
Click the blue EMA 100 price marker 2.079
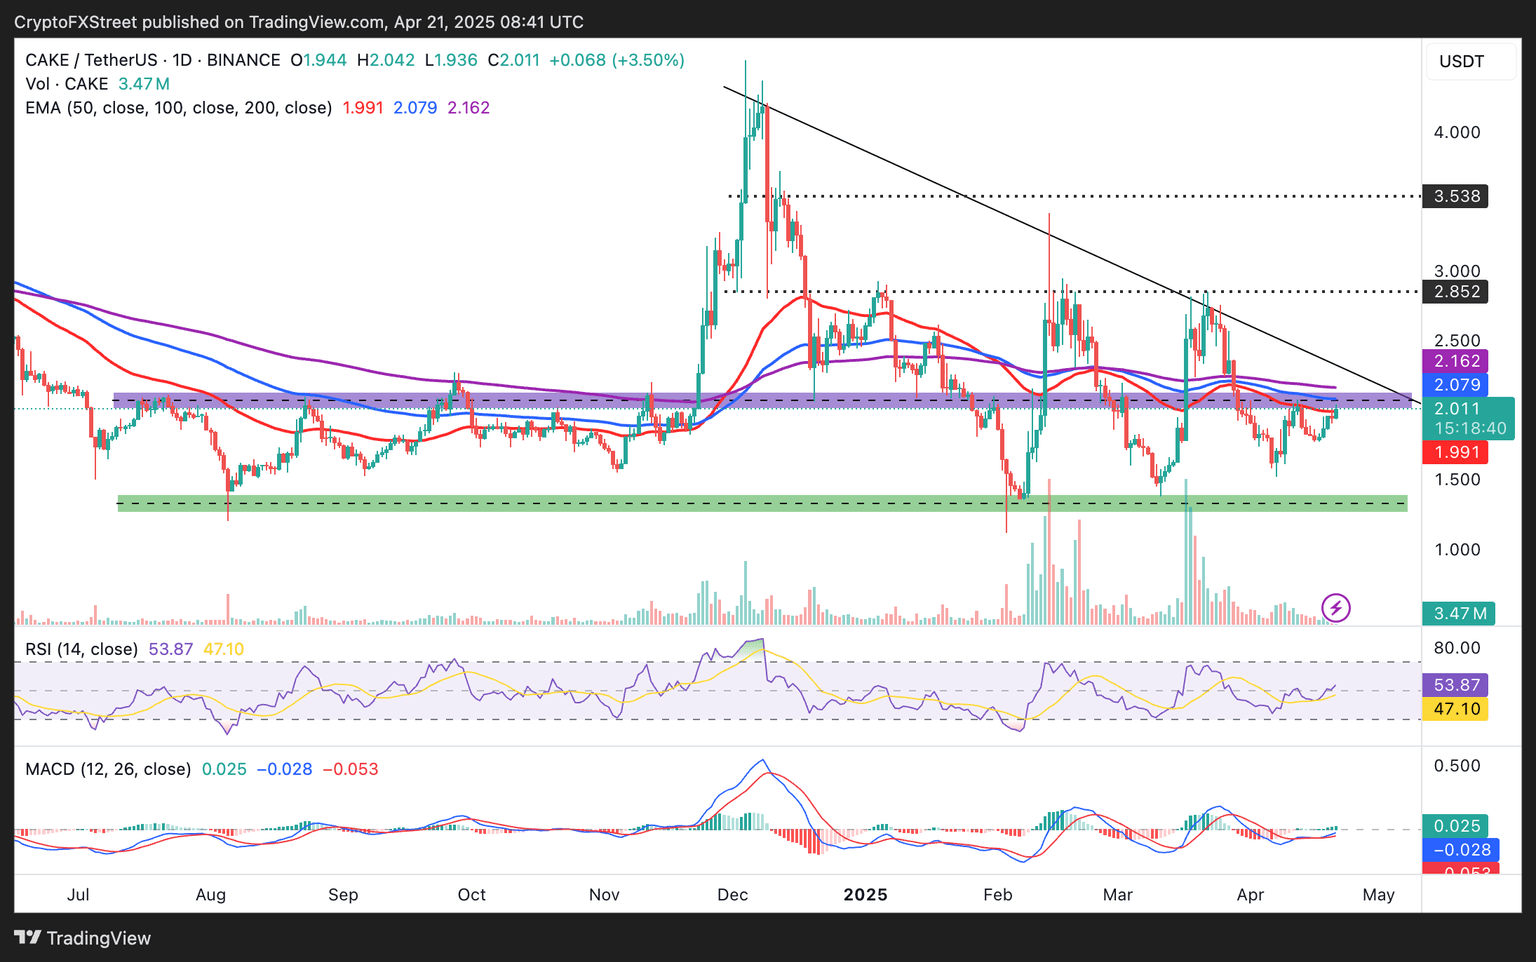point(1457,384)
